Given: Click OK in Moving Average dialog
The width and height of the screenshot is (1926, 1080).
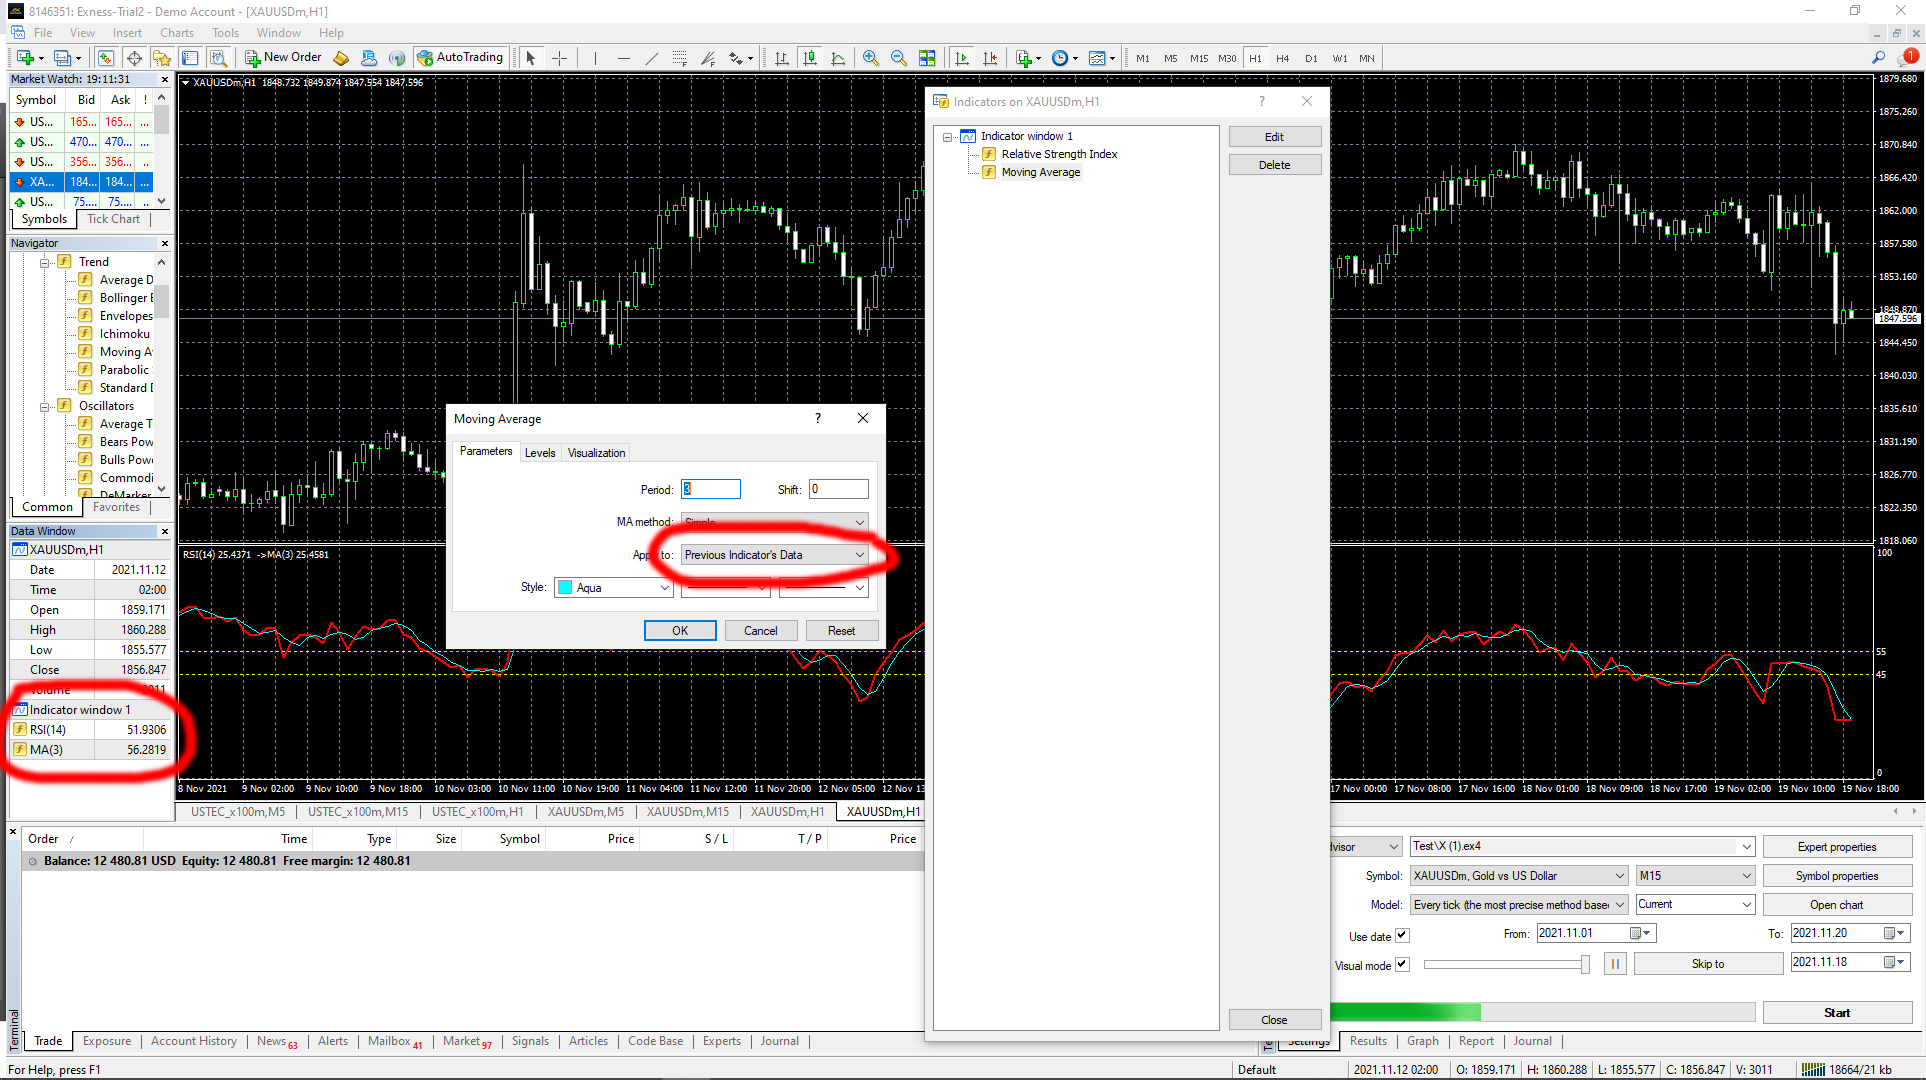Looking at the screenshot, I should (680, 631).
